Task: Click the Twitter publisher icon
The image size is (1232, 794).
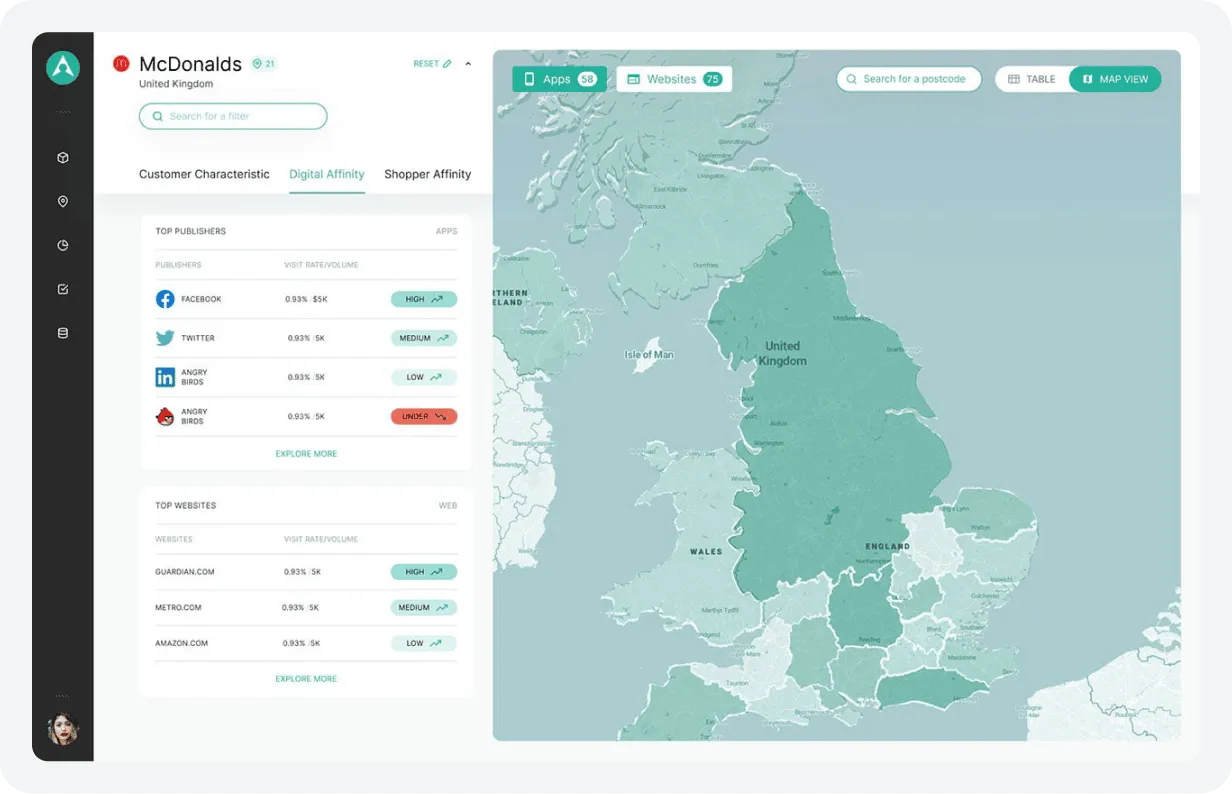Action: click(x=165, y=338)
